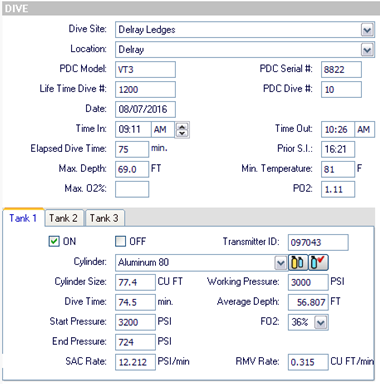Click the Cylinder Size field 77.4
Viewport: 380px width, 384px height.
[x=135, y=282]
